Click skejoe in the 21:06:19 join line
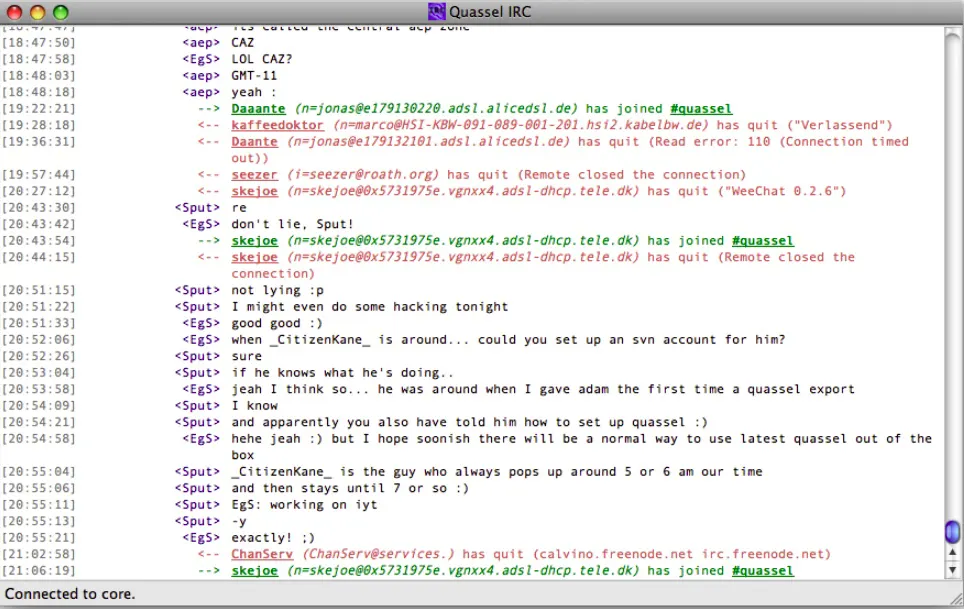The height and width of the screenshot is (609, 964). (255, 571)
